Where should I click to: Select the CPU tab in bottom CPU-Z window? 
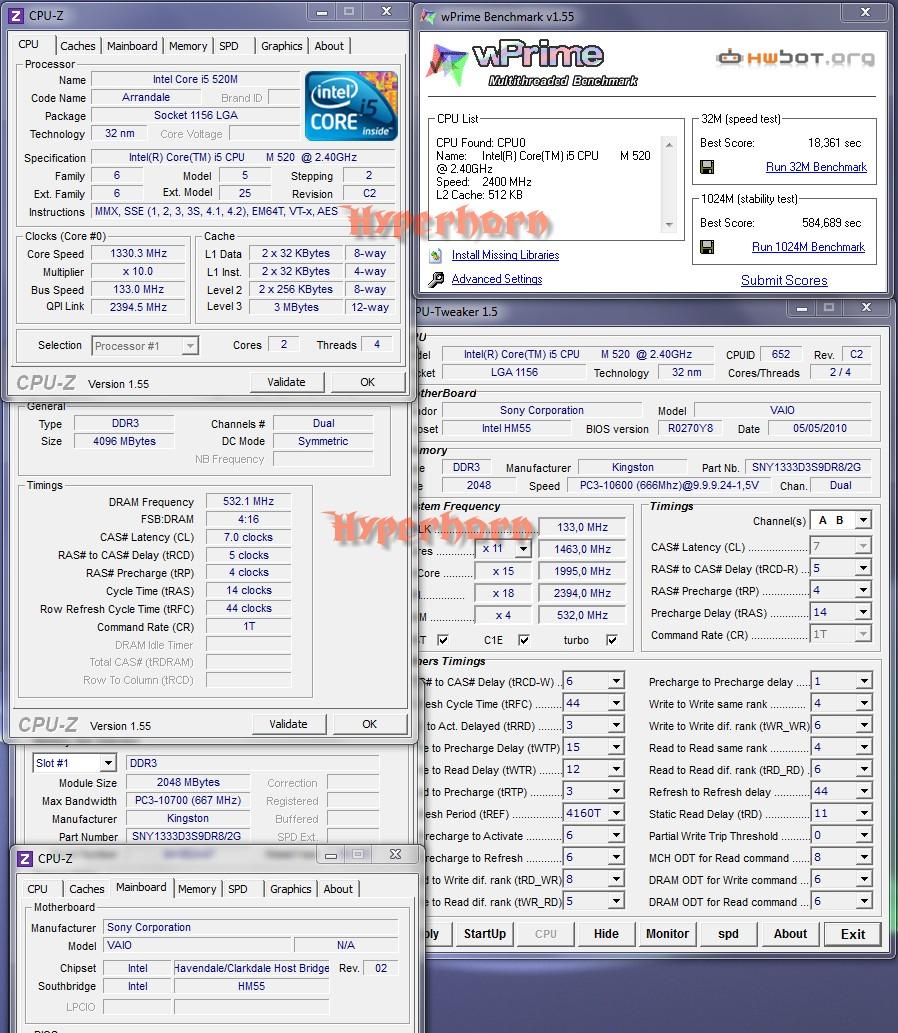[x=38, y=889]
